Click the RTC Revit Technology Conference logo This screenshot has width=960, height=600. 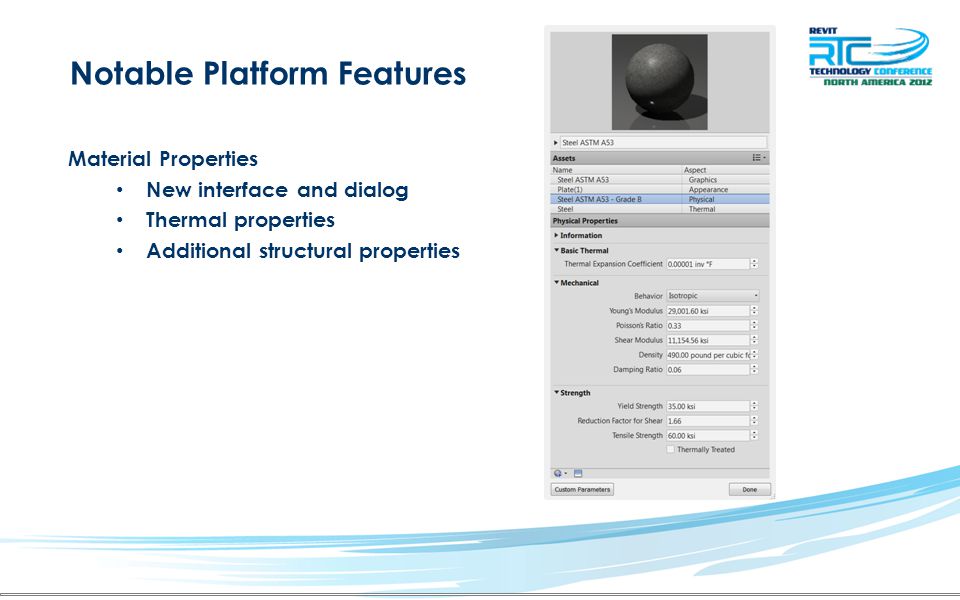point(870,56)
